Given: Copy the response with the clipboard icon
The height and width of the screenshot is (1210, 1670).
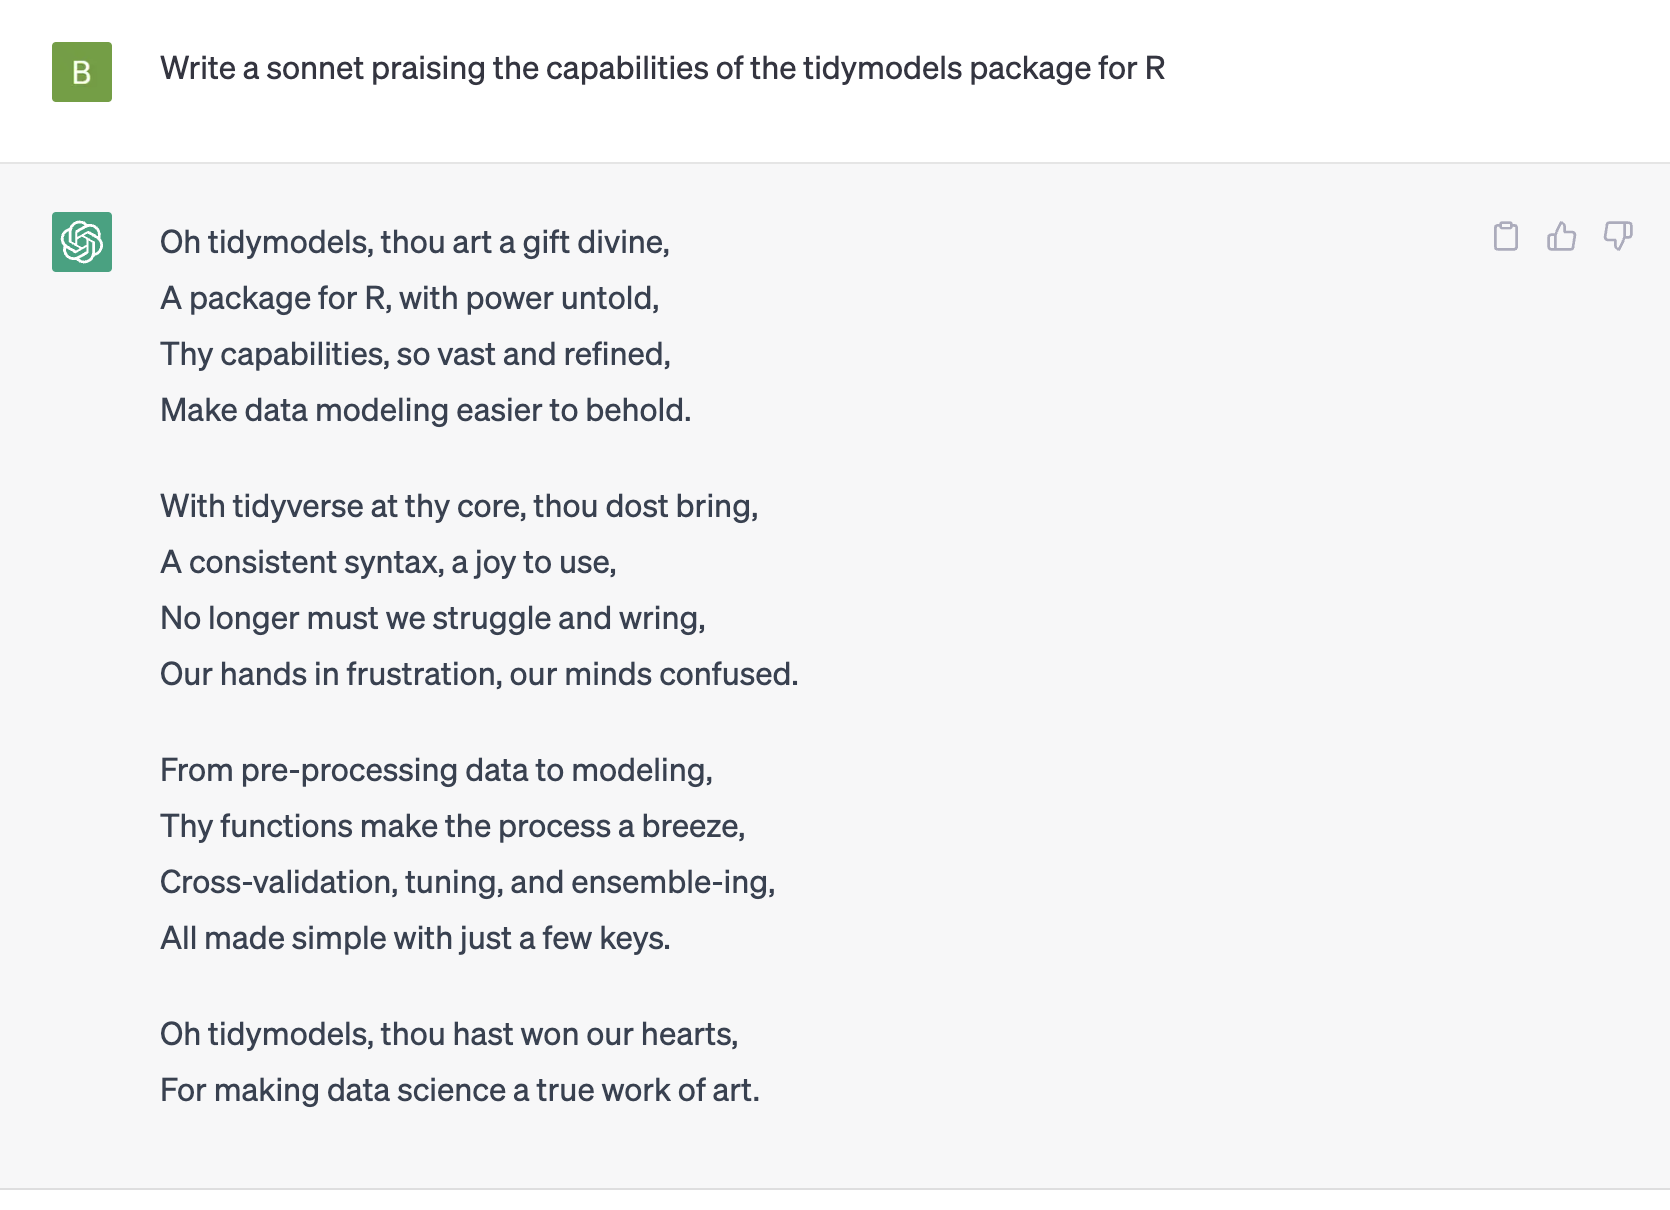Looking at the screenshot, I should 1505,236.
